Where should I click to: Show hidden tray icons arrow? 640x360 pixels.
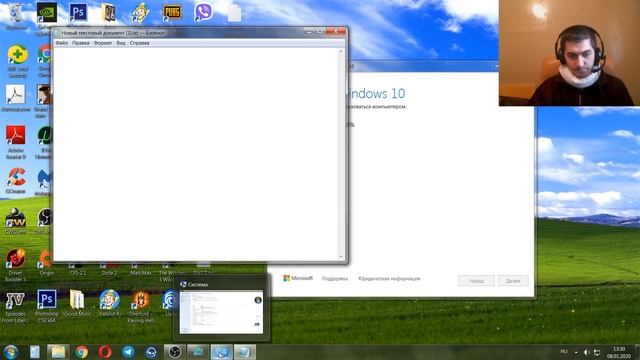(576, 352)
